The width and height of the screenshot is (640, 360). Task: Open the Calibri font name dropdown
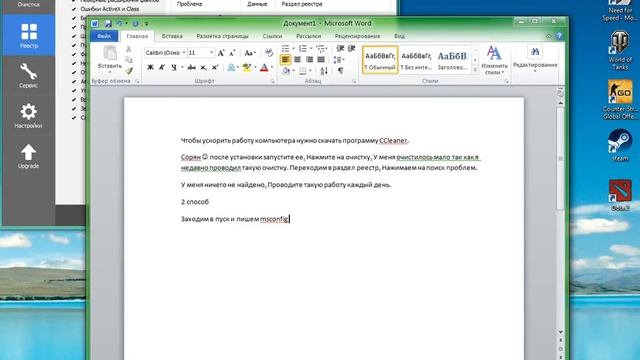(x=184, y=53)
